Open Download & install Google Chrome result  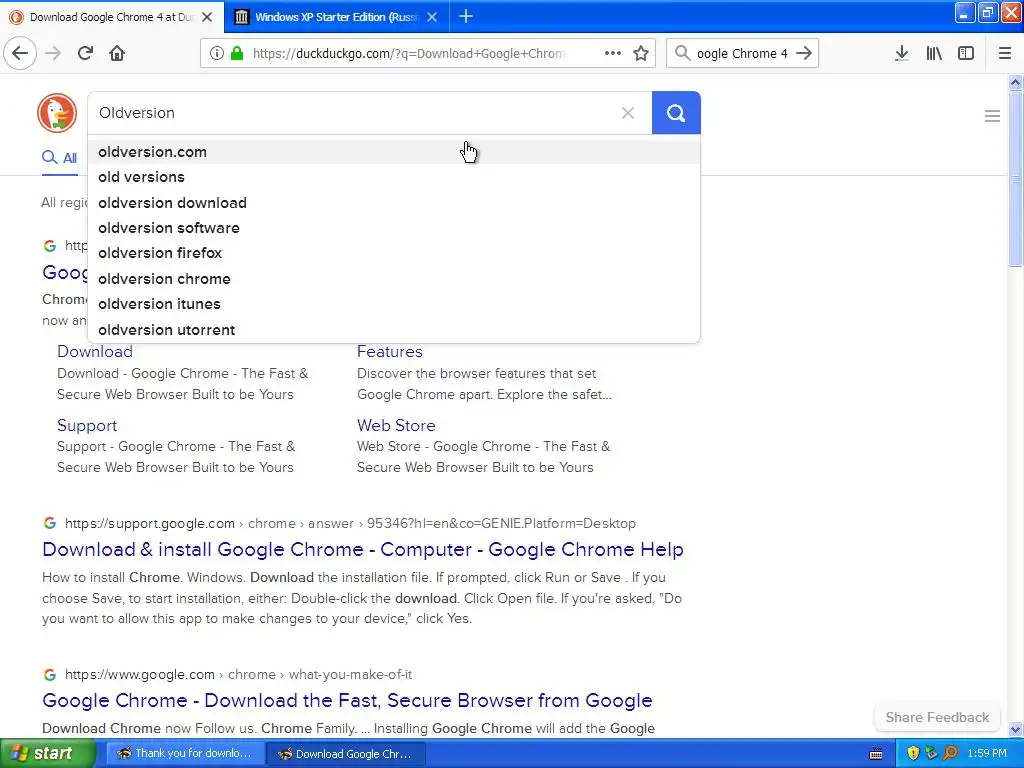(362, 549)
